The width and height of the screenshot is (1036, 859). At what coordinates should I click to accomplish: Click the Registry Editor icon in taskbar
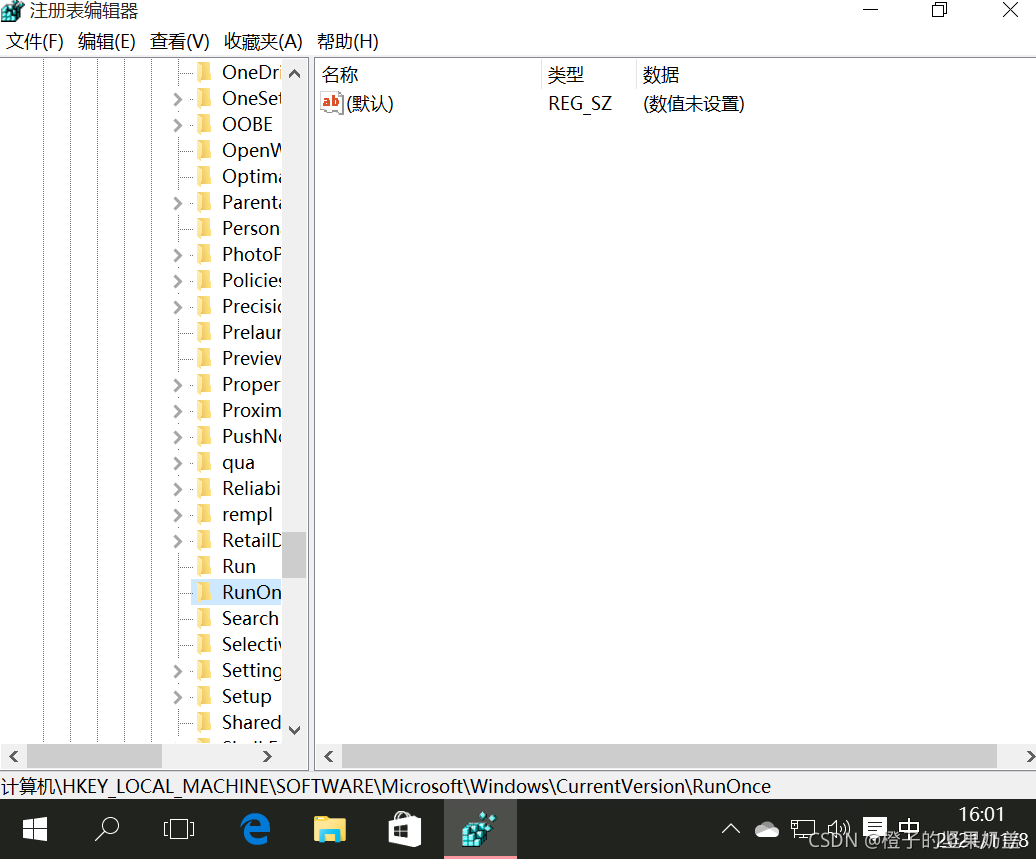click(x=480, y=829)
